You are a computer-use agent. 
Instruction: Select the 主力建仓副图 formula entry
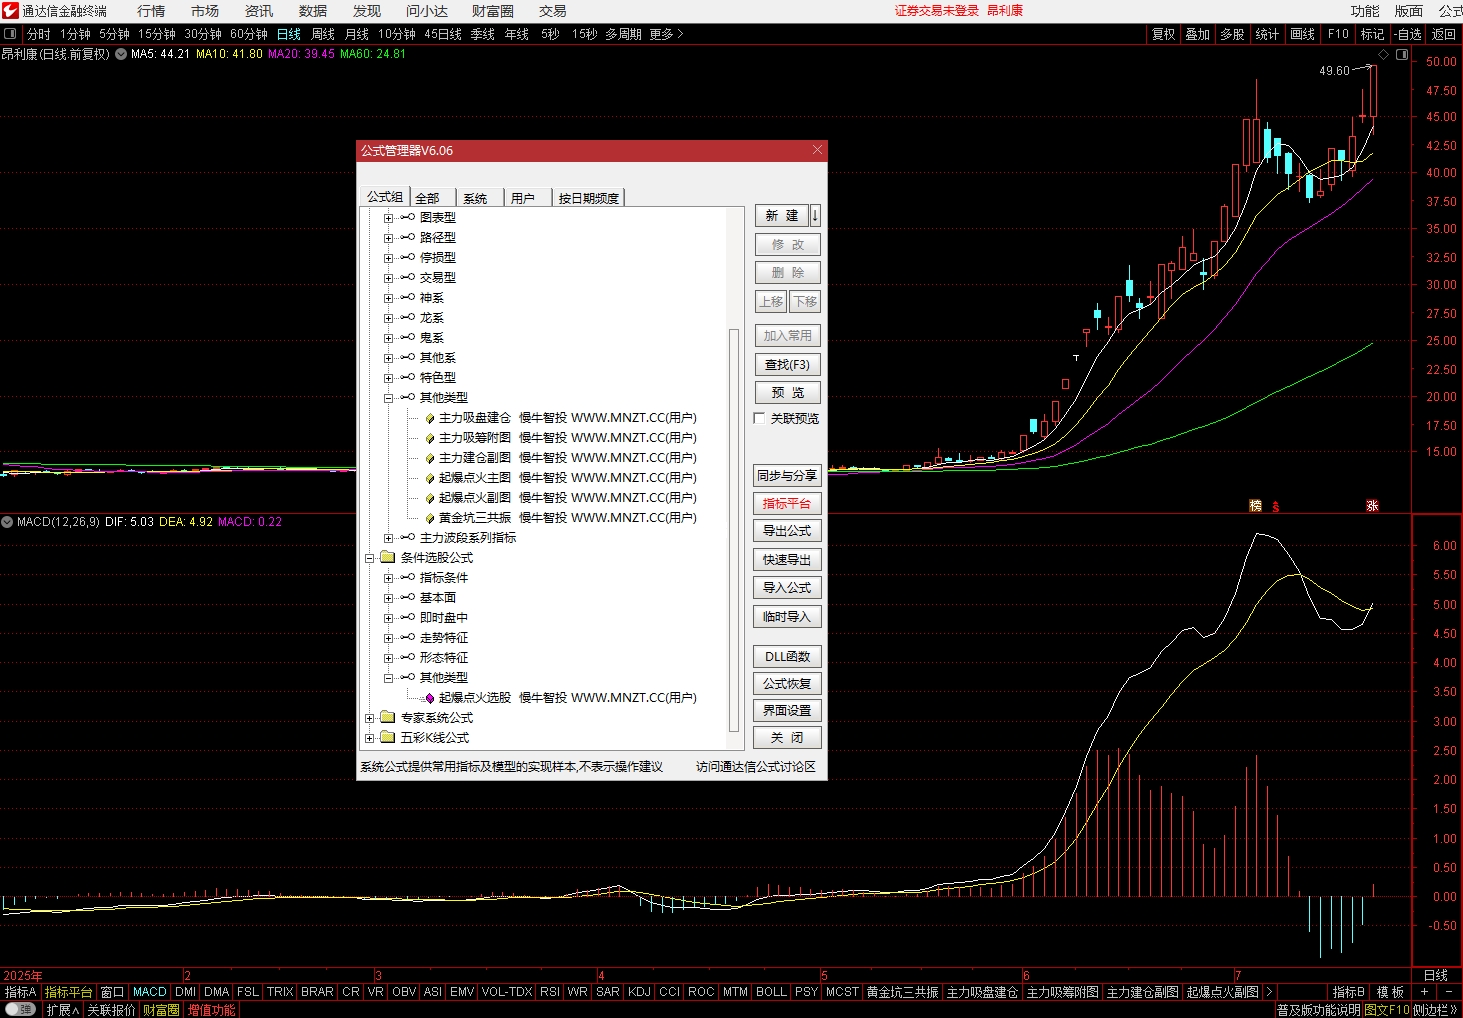[567, 458]
